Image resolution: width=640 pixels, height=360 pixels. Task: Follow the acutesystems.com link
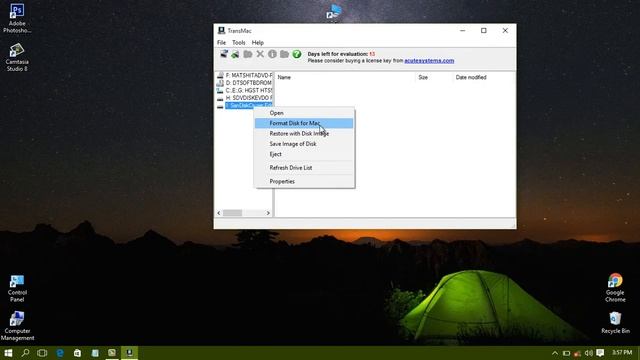point(429,60)
